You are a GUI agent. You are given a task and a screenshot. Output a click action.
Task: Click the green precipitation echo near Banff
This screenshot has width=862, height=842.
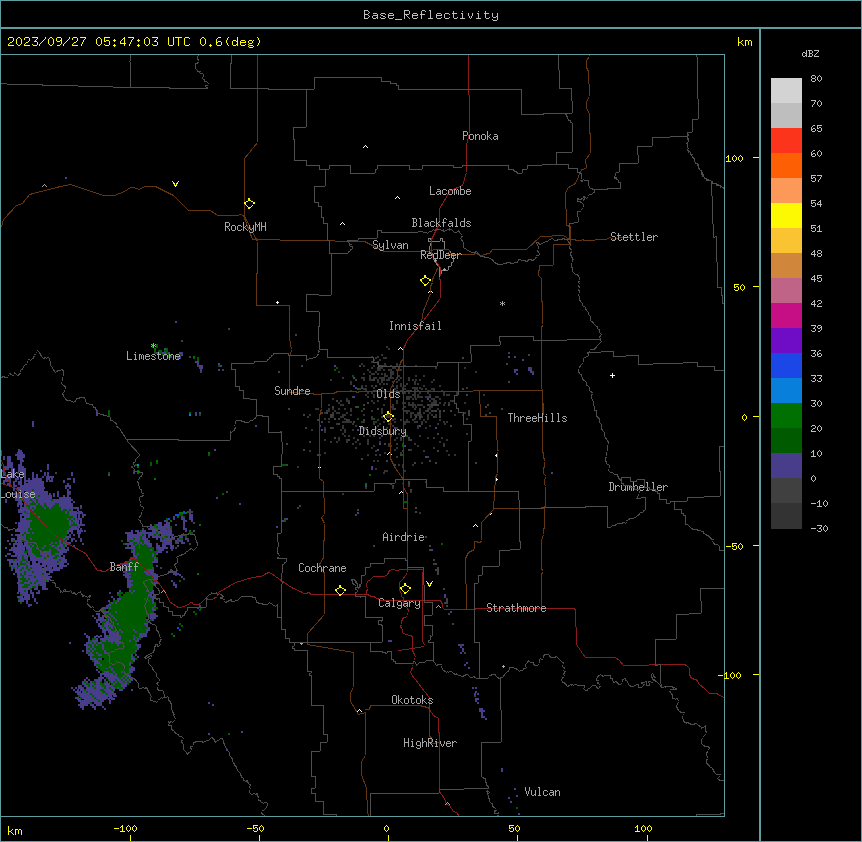(x=129, y=610)
